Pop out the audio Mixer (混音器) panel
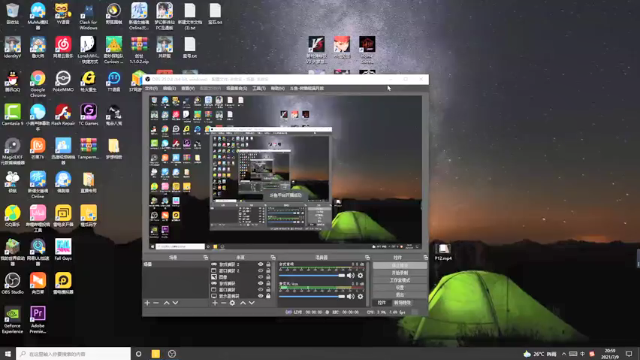640x360 pixels. pyautogui.click(x=367, y=258)
